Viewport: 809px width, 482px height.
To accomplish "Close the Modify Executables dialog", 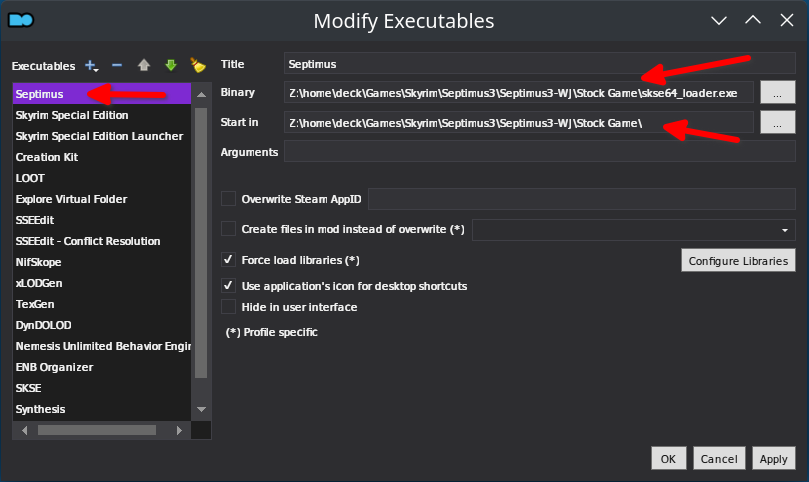I will pos(787,20).
